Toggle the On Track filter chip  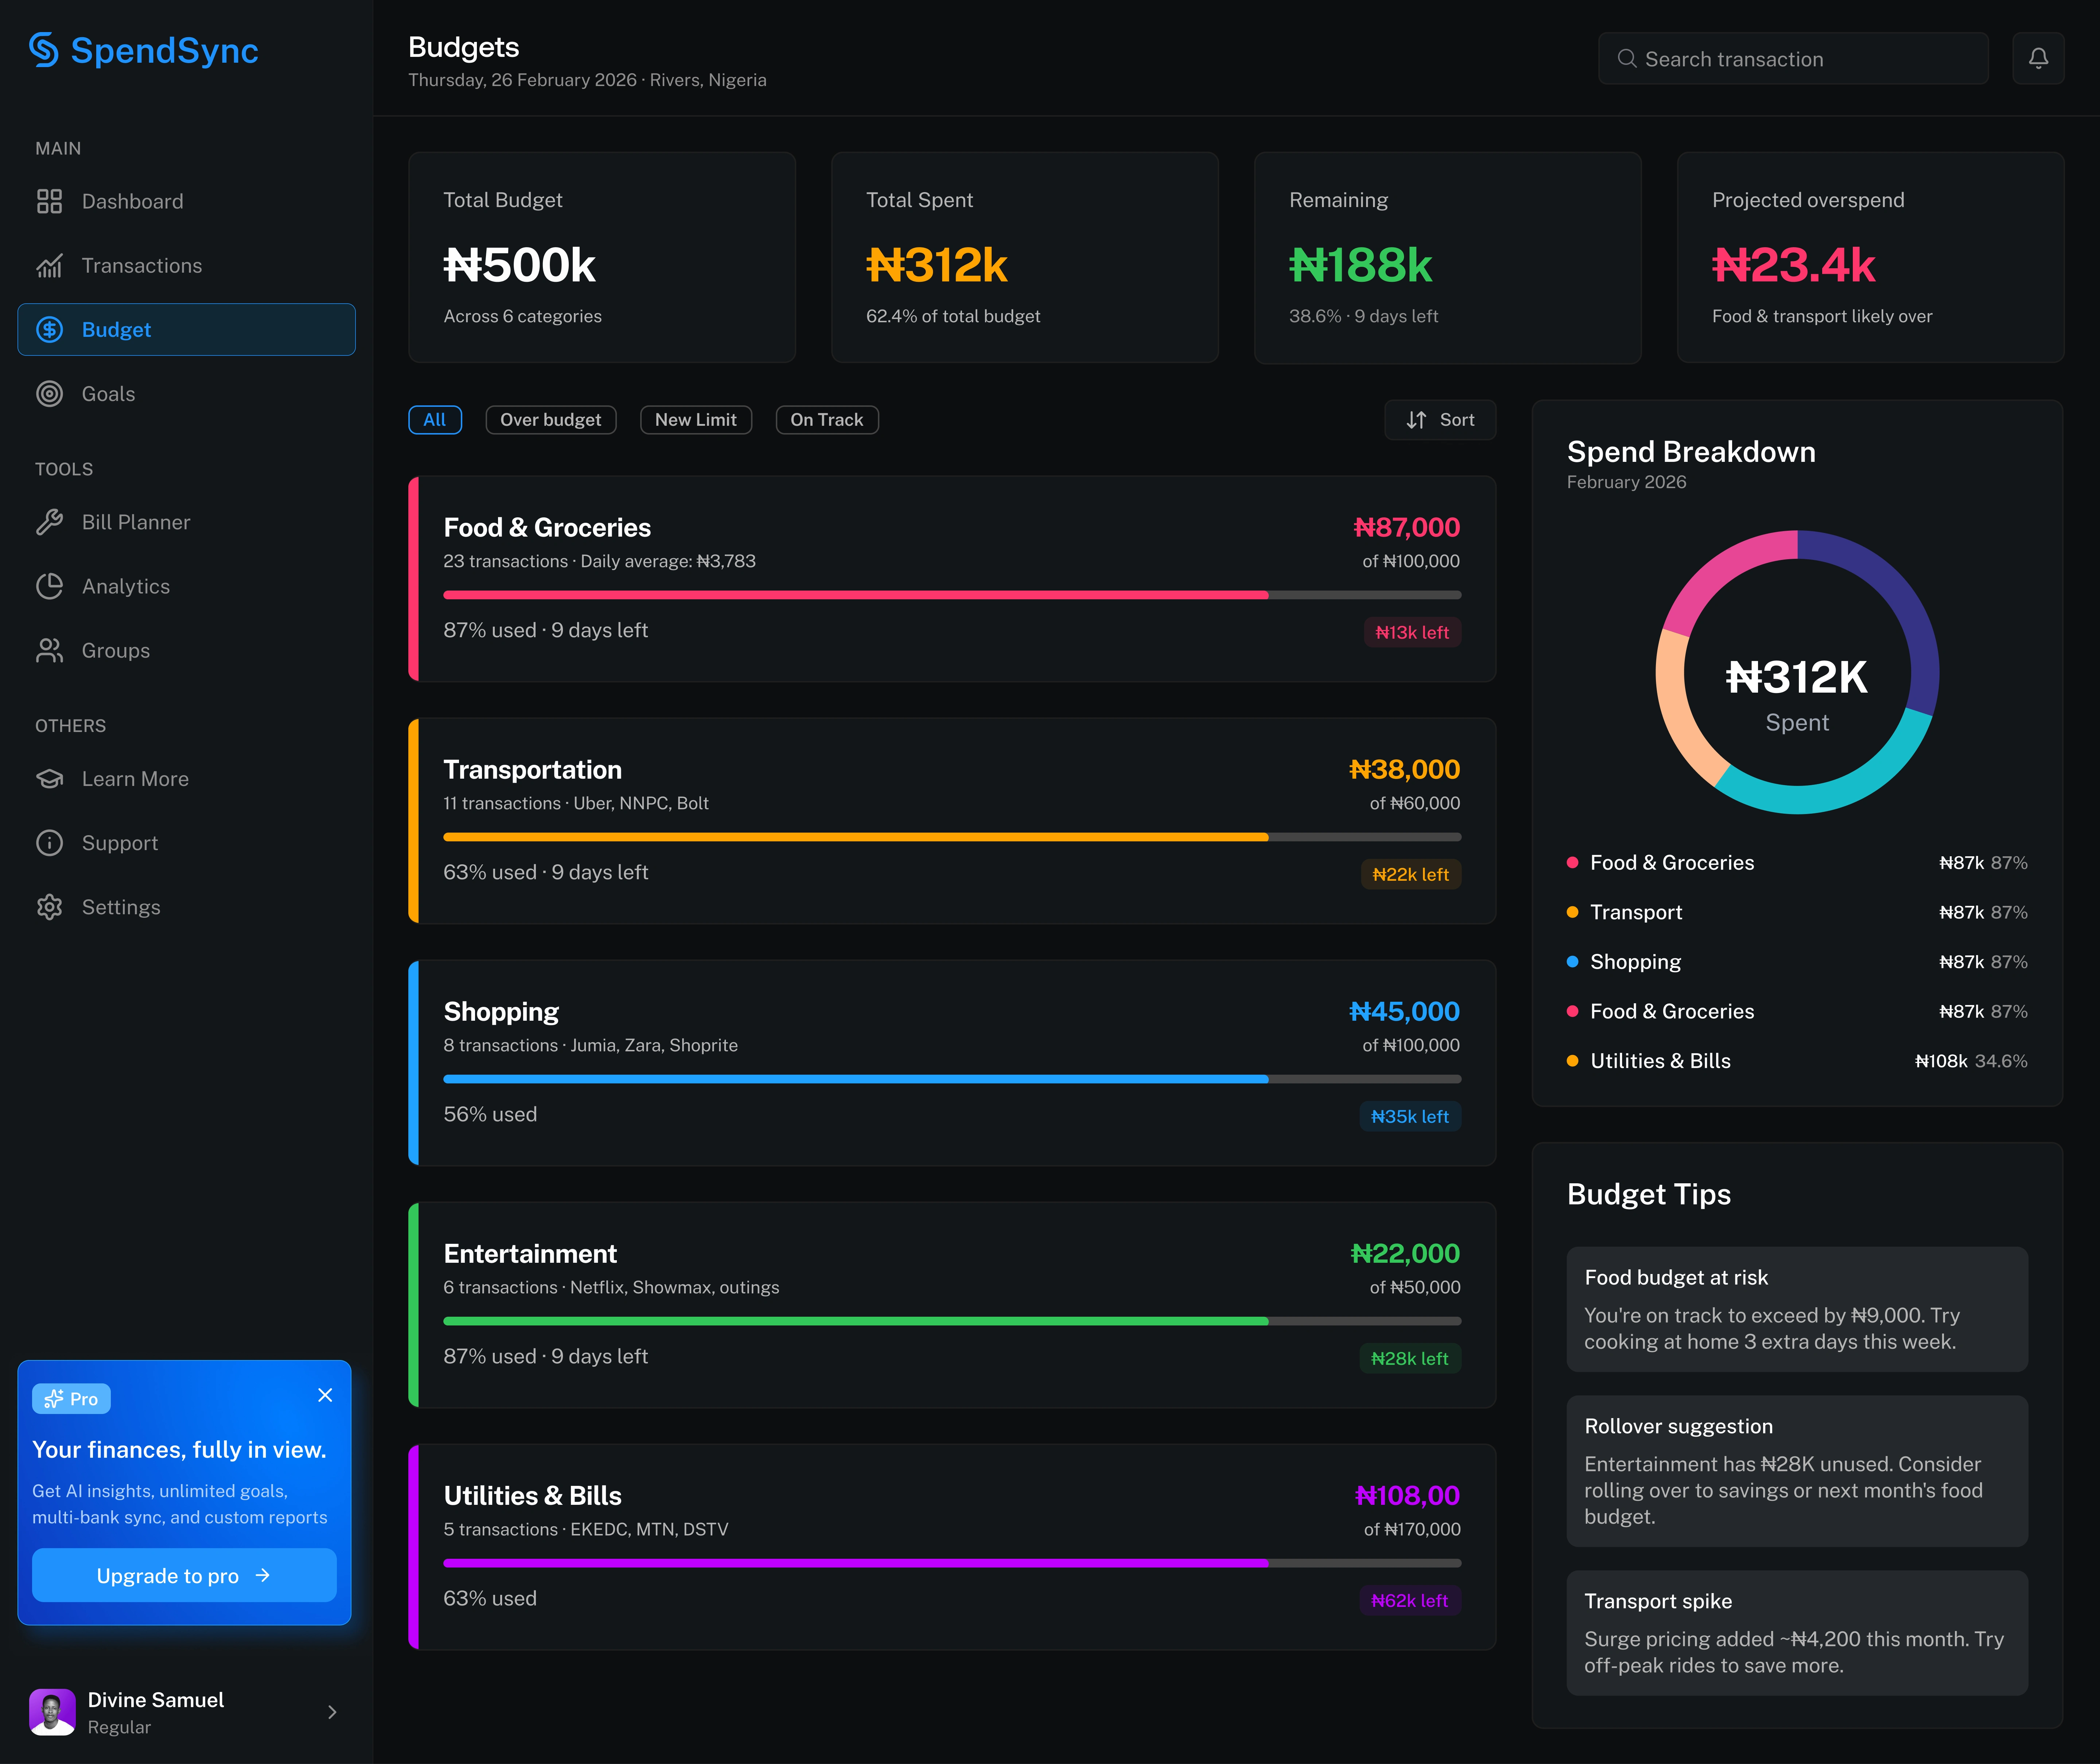[x=826, y=420]
